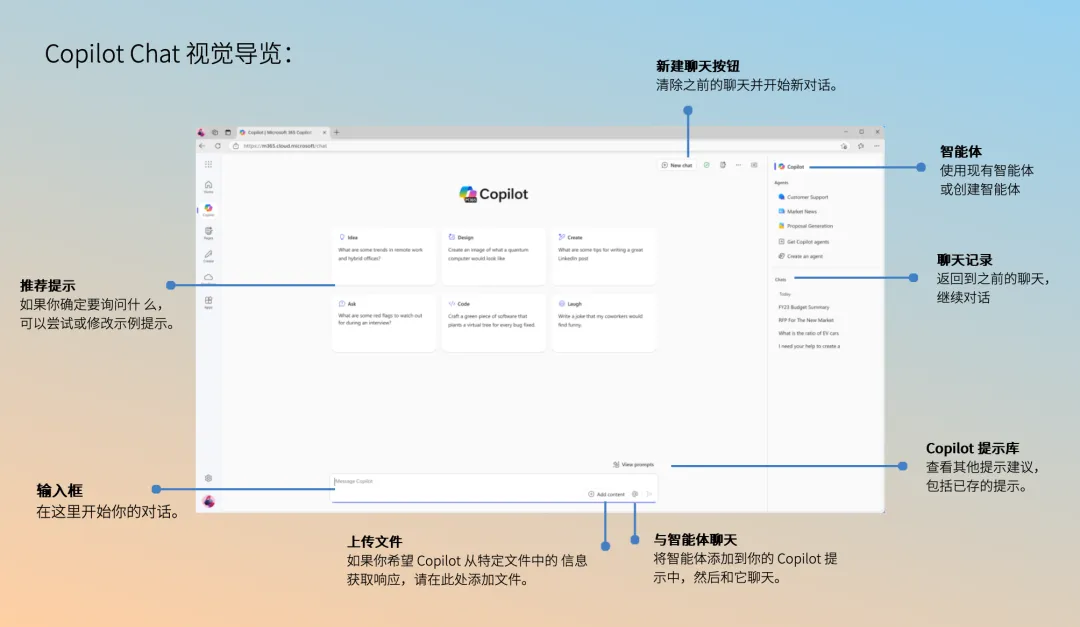The width and height of the screenshot is (1080, 627).
Task: Choose the Laugh prompt card
Action: point(603,323)
